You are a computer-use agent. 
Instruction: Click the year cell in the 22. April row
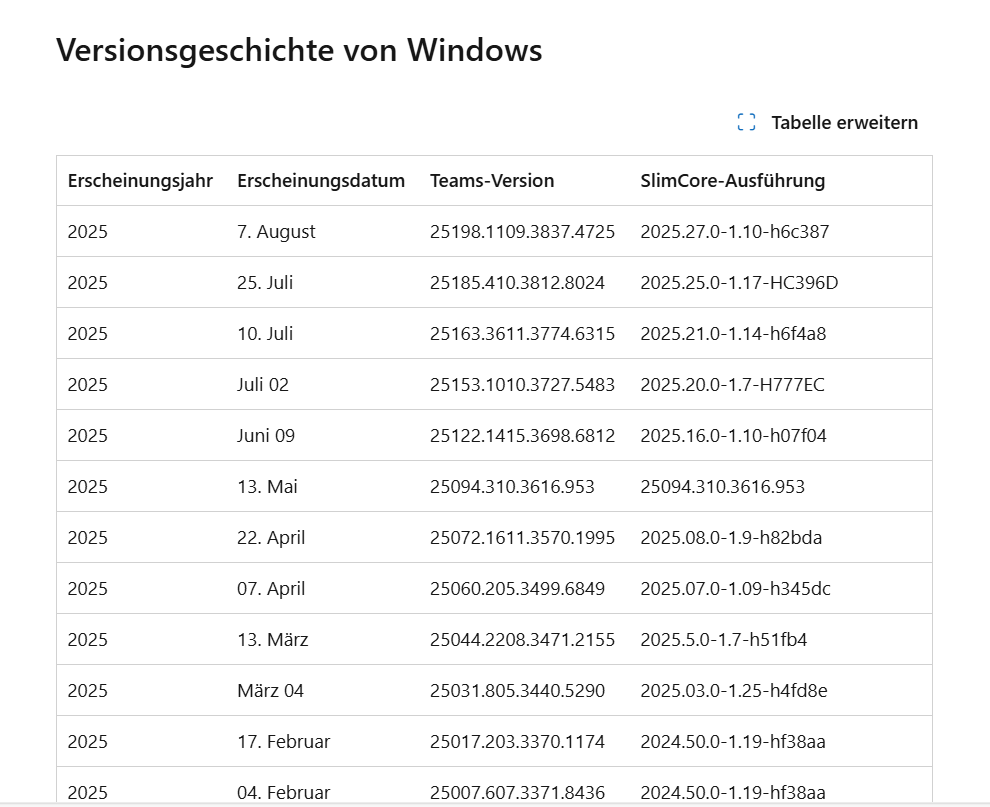pyautogui.click(x=87, y=538)
